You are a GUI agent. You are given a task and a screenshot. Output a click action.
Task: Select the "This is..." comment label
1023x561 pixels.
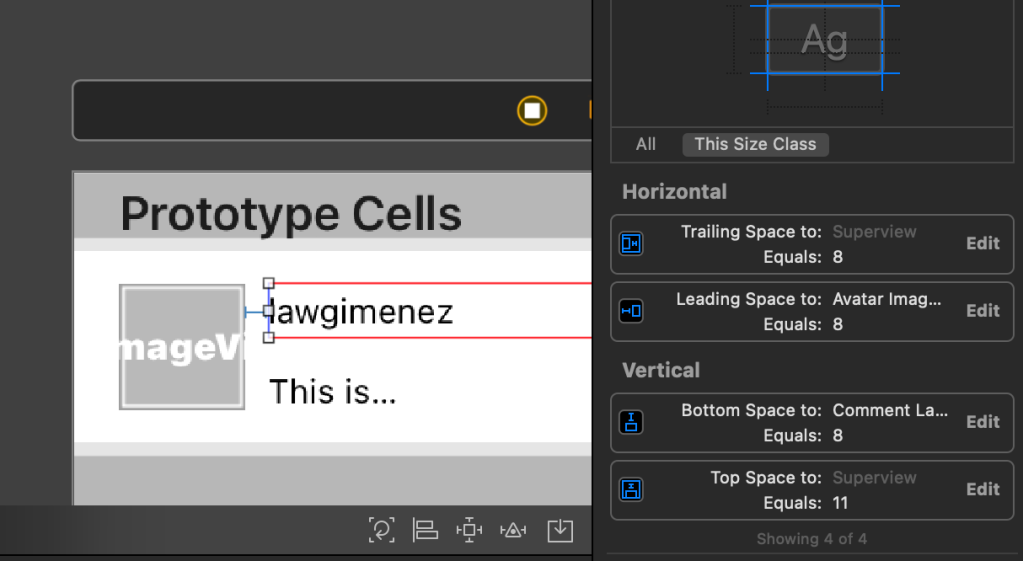point(333,392)
